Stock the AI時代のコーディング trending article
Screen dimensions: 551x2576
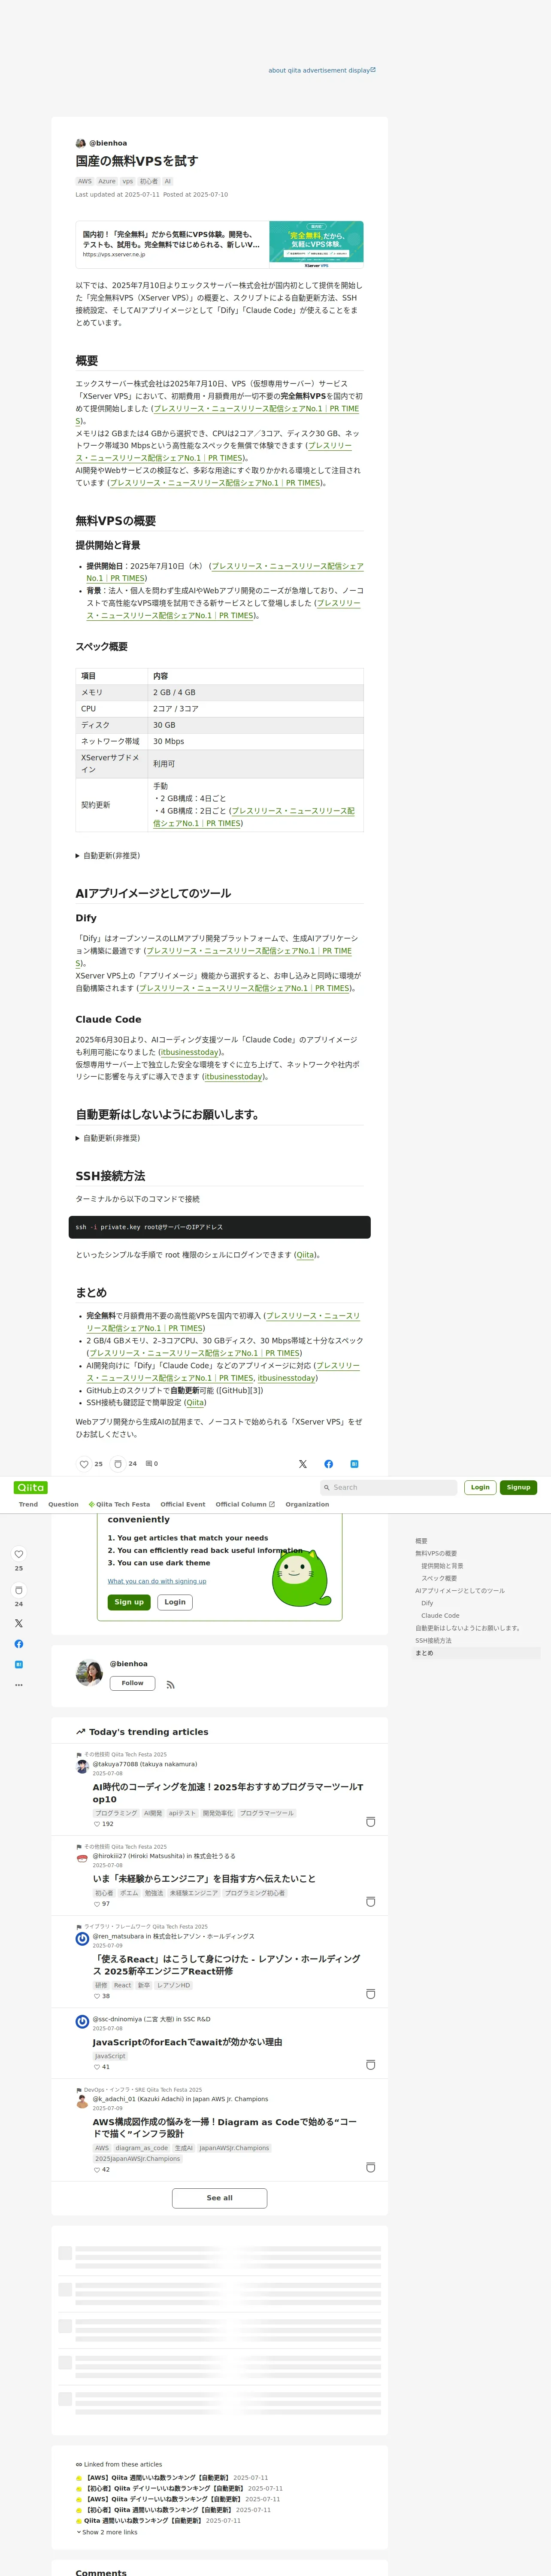371,1822
